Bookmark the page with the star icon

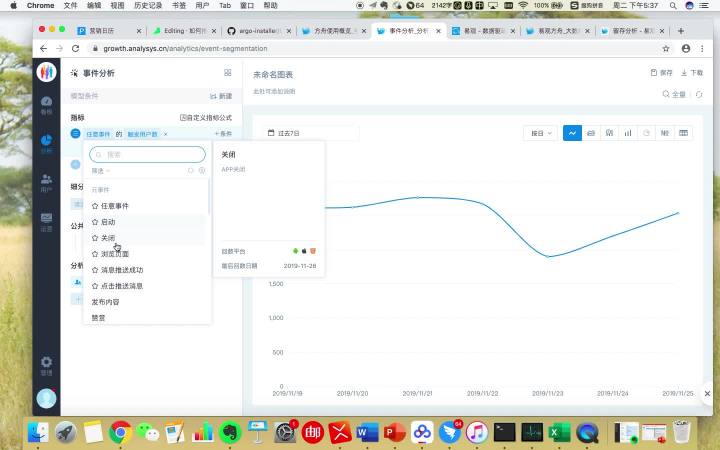[666, 48]
